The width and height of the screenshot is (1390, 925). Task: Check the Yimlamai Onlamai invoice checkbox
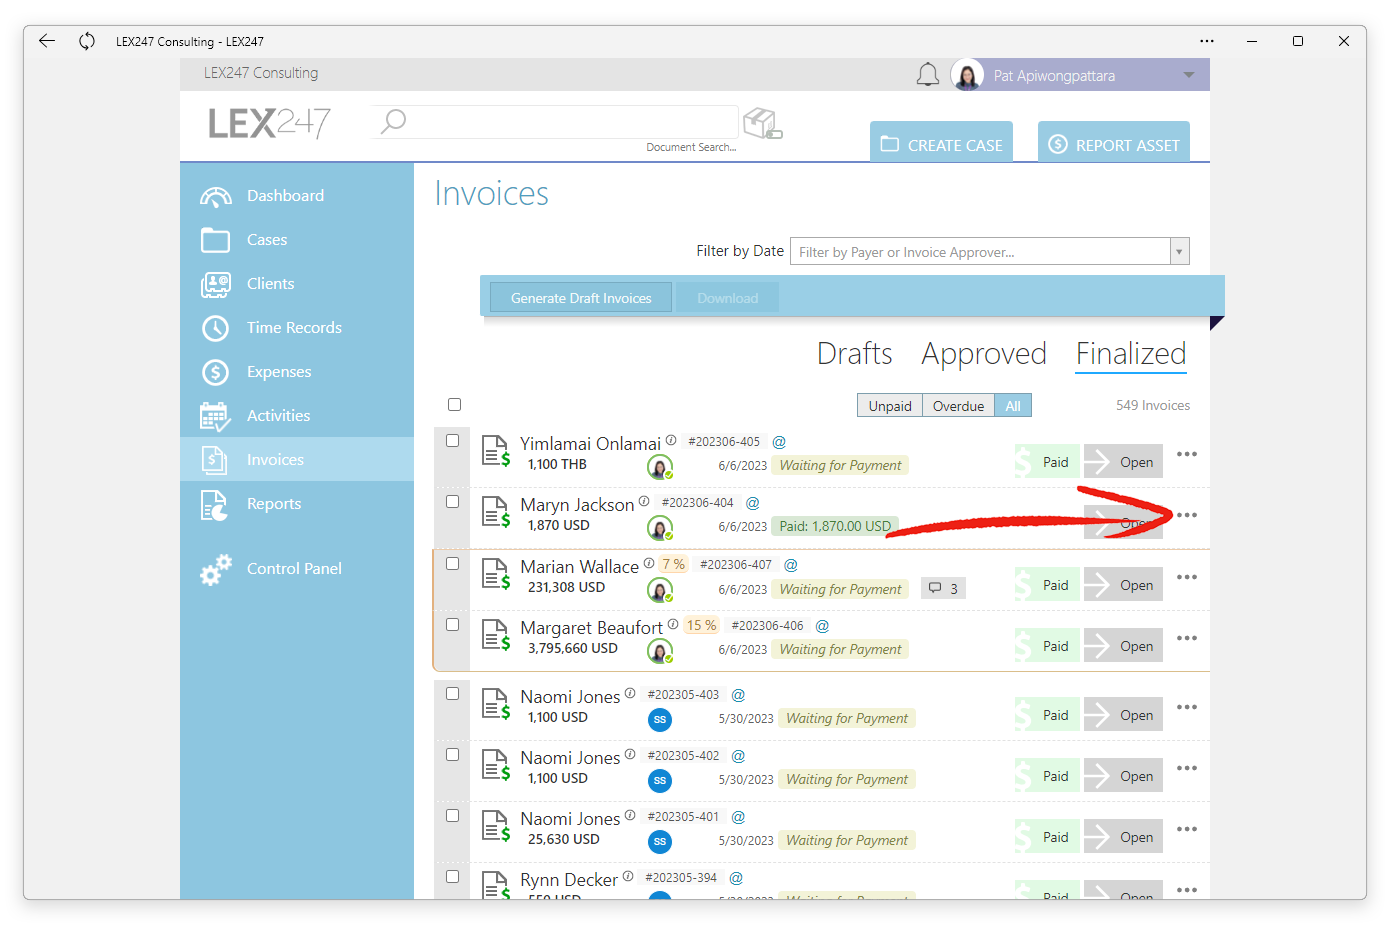click(453, 441)
